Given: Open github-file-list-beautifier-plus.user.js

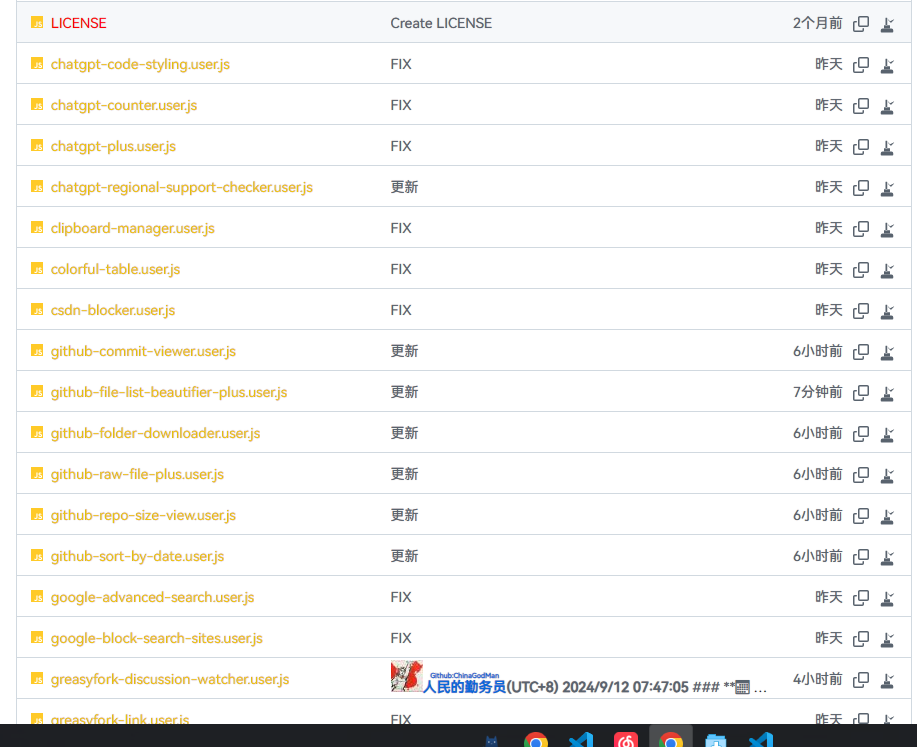Looking at the screenshot, I should 168,392.
